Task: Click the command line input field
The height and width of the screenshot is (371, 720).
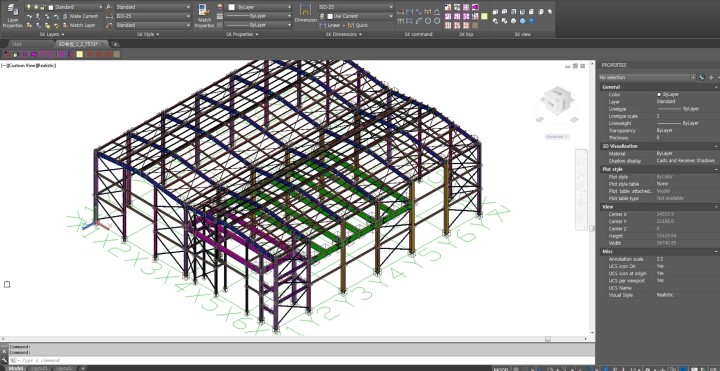Action: (x=303, y=360)
